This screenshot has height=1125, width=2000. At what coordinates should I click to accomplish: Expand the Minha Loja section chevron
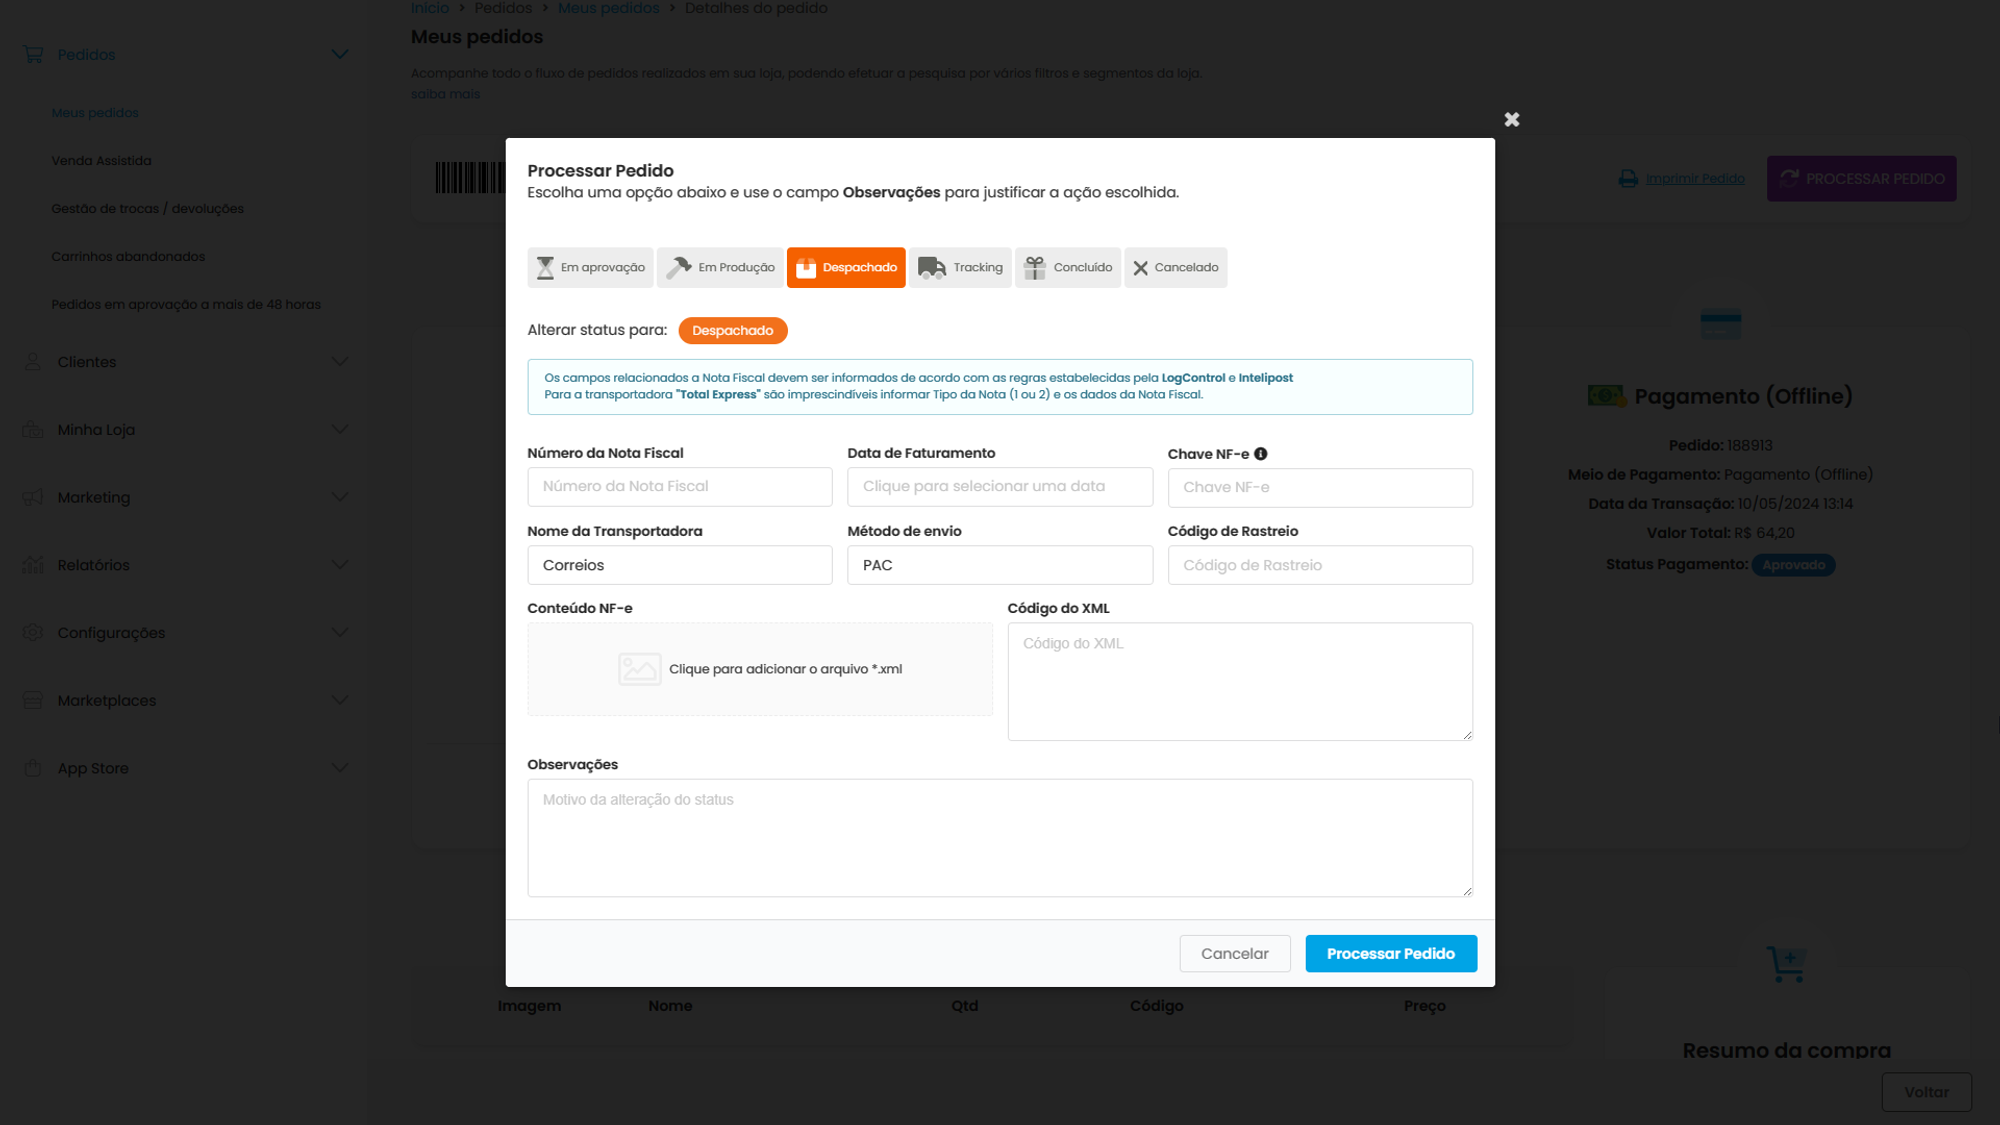tap(340, 430)
